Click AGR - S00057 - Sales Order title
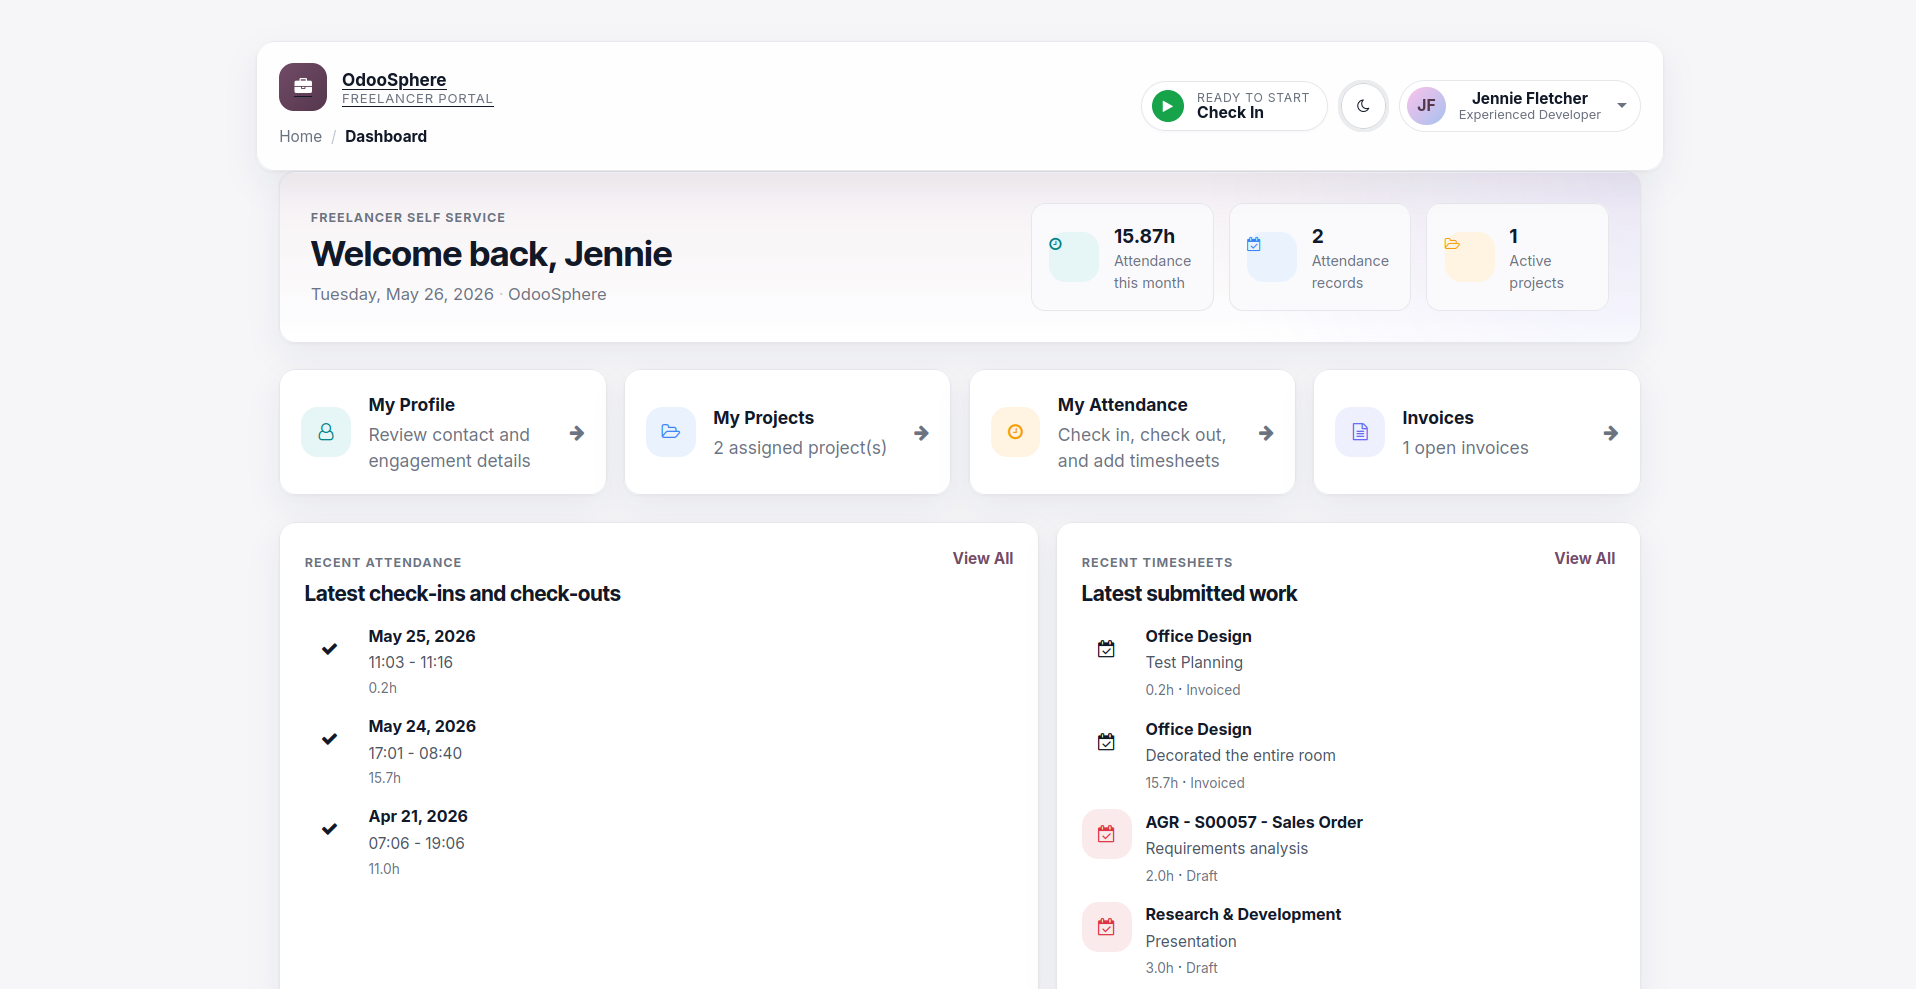Screen dimensions: 1916x989 click(x=1254, y=823)
